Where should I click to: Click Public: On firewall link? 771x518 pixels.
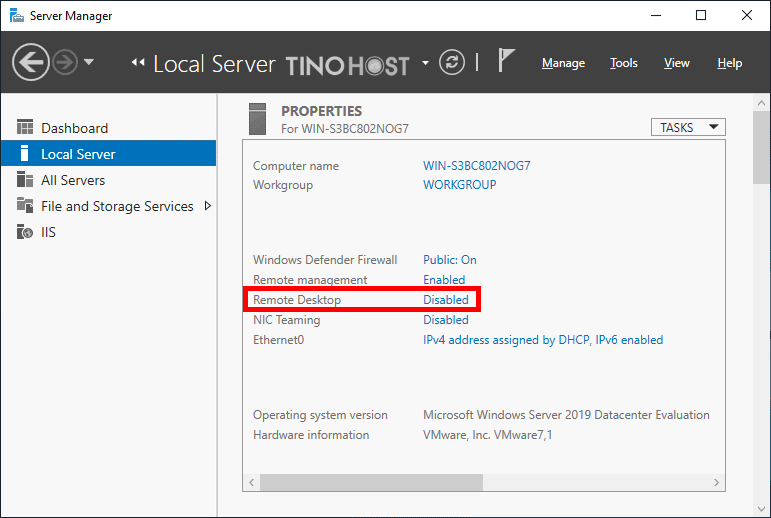[x=449, y=260]
